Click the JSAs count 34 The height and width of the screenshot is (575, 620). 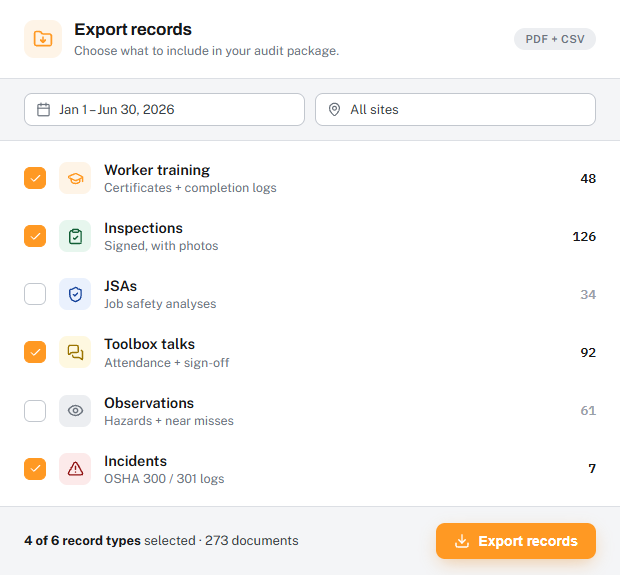[588, 295]
